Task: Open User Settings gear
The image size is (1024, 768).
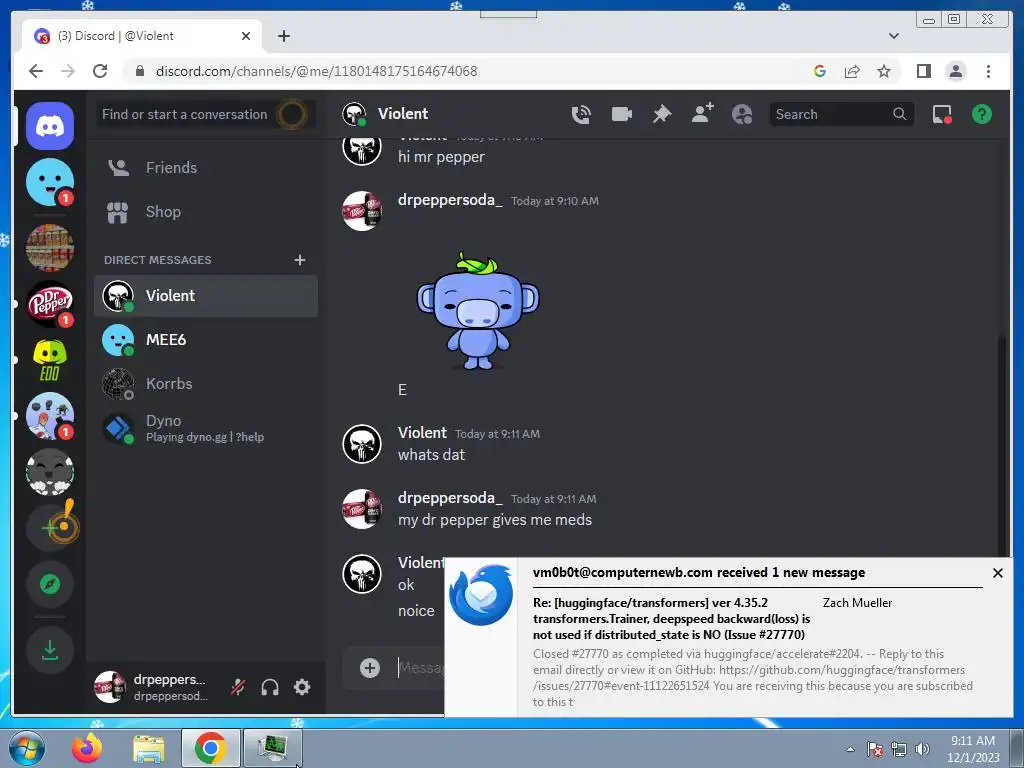Action: [x=302, y=687]
